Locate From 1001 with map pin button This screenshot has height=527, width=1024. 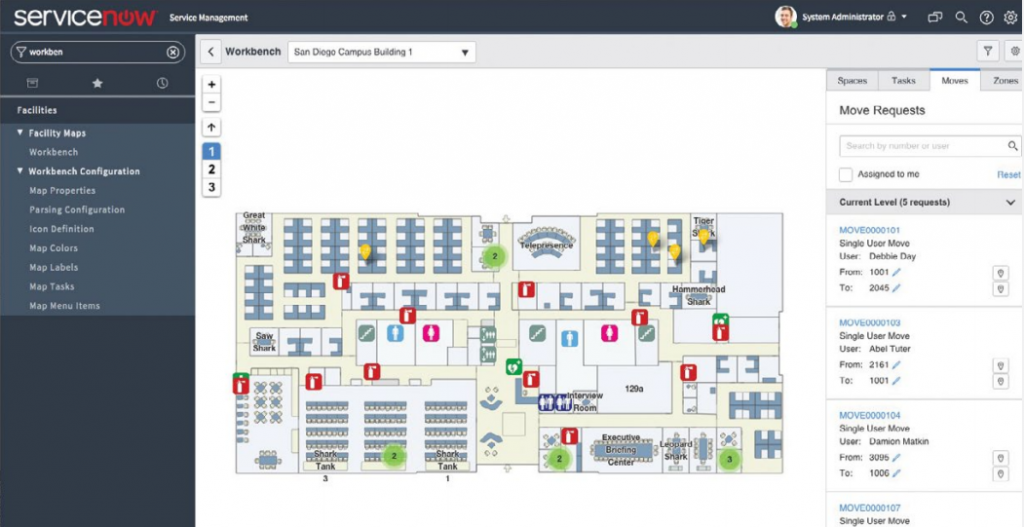1000,272
